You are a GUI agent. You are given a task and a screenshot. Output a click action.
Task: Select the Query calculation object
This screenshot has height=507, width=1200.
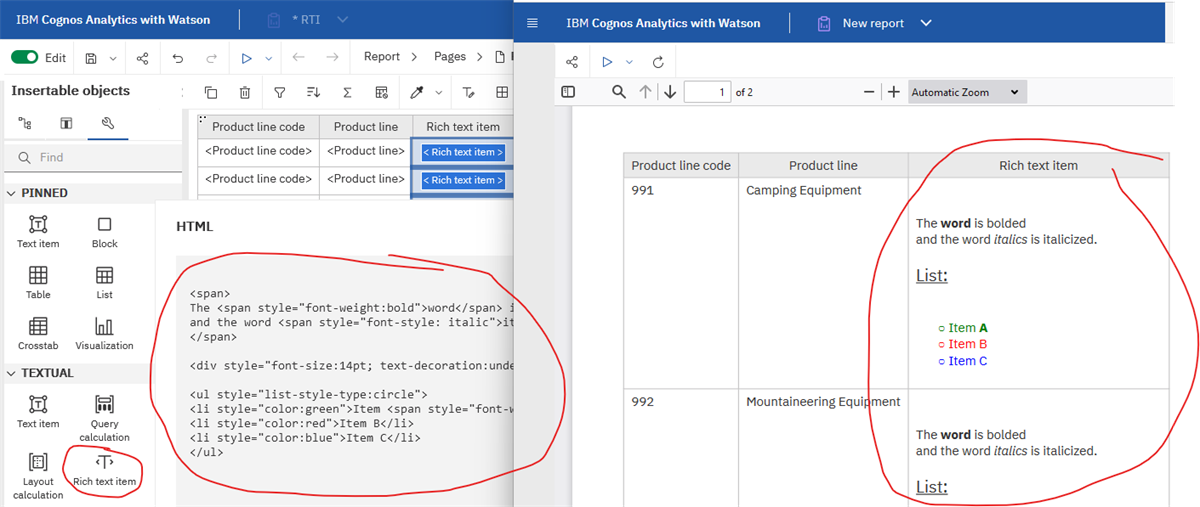click(x=104, y=417)
